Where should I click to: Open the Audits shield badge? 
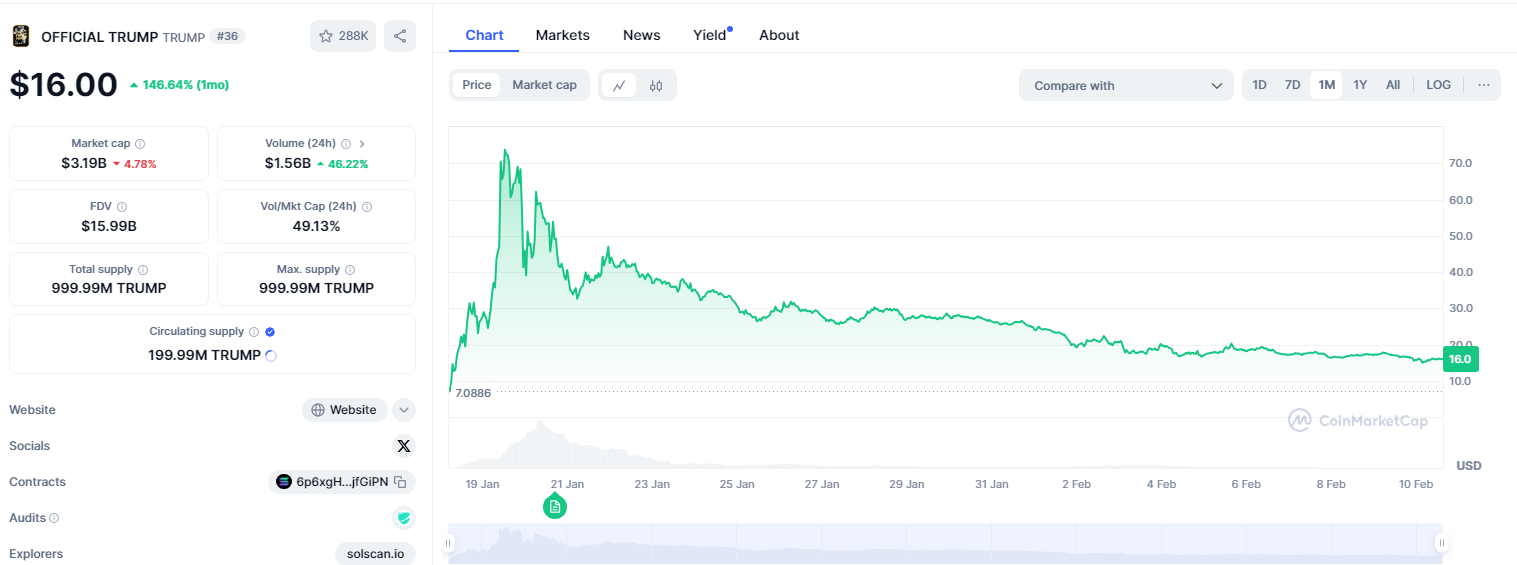click(x=404, y=518)
